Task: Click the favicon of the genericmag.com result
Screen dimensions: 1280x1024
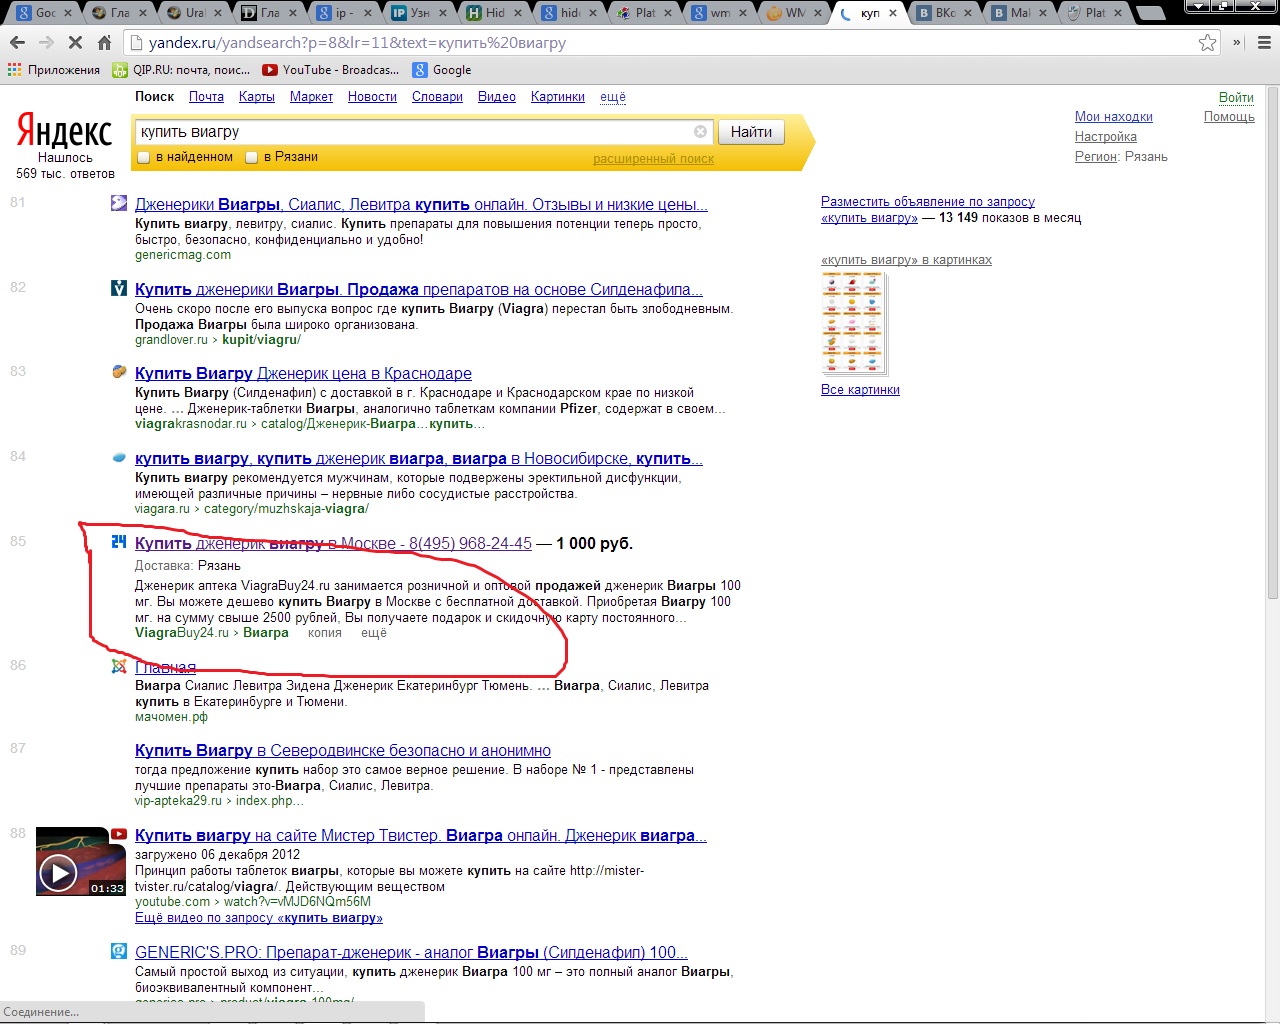Action: pos(119,204)
